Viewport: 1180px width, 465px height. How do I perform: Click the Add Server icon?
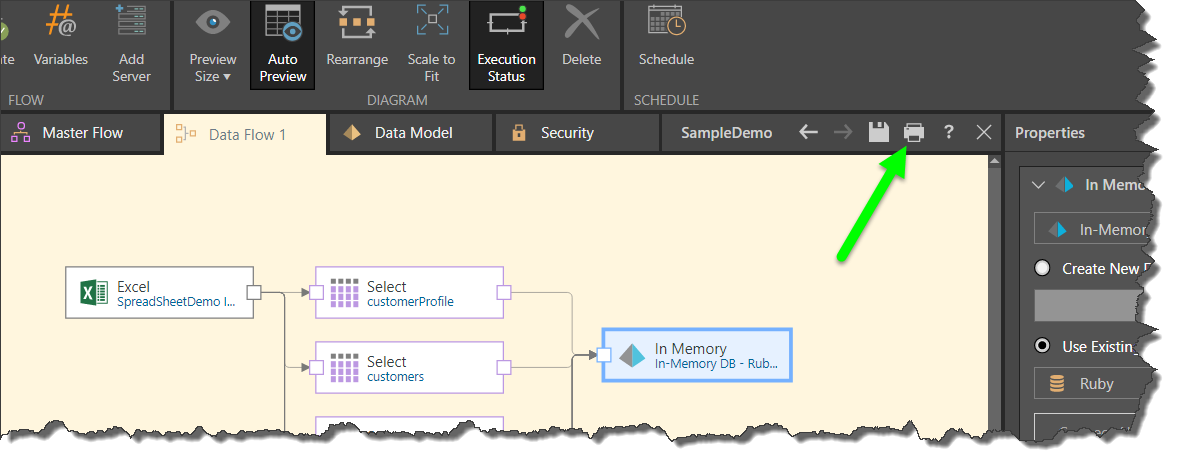131,24
